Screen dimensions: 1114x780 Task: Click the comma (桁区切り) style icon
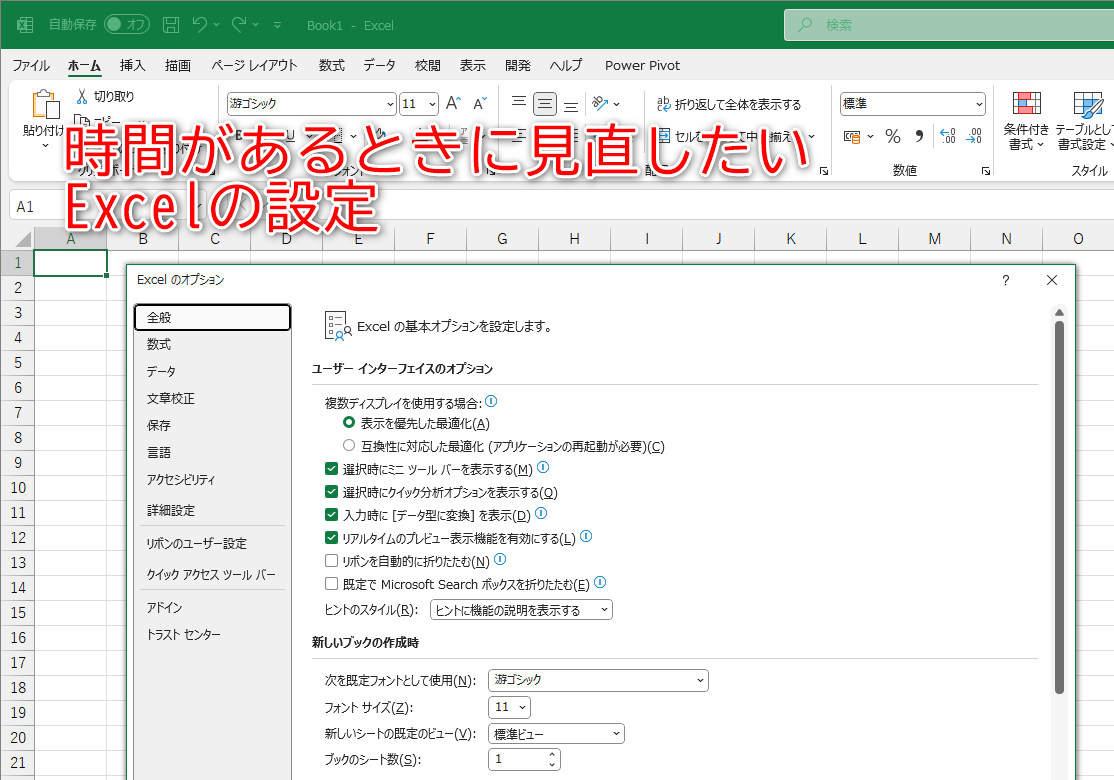919,136
